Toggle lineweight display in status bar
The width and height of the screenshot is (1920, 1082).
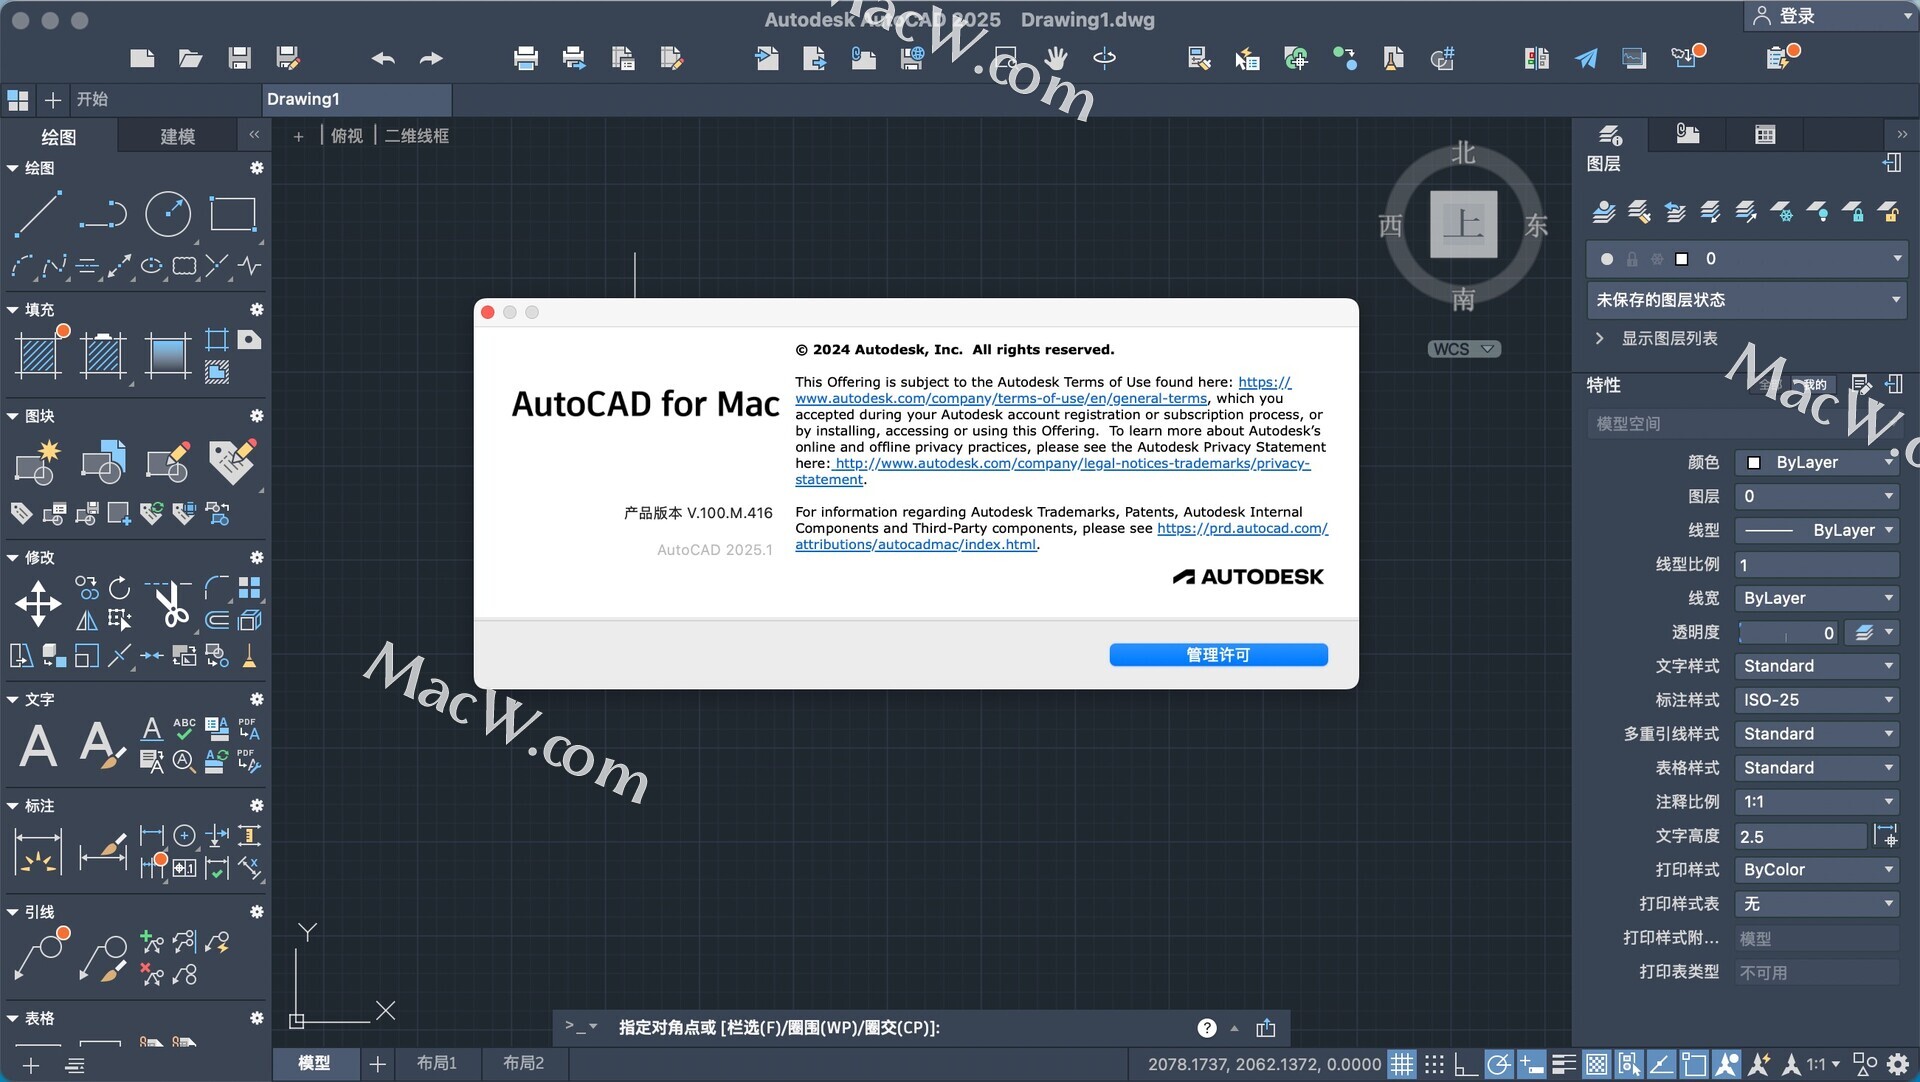(x=1563, y=1065)
